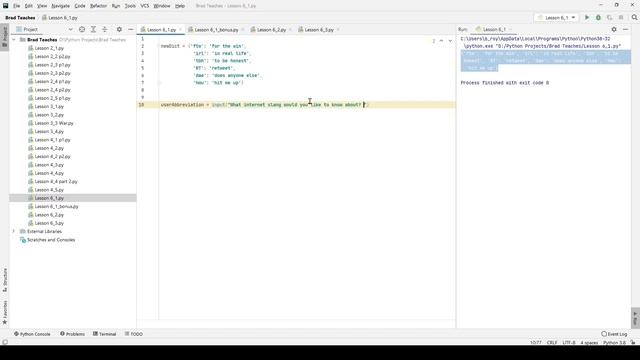This screenshot has height=360, width=640.
Task: Close the Lesson 6_1.py editor tab
Action: click(x=180, y=30)
